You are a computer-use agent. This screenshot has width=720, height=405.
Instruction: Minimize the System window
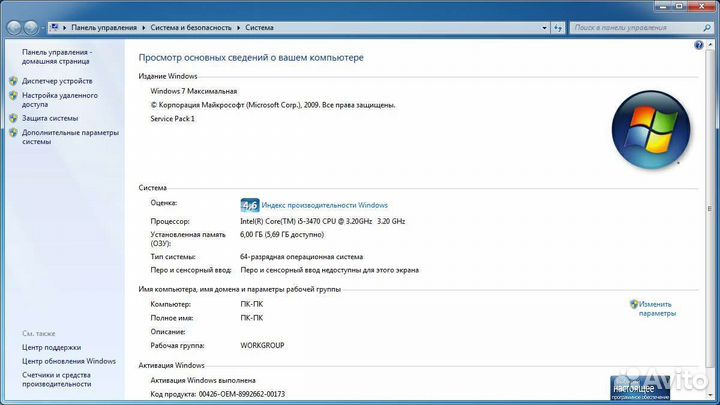[663, 6]
